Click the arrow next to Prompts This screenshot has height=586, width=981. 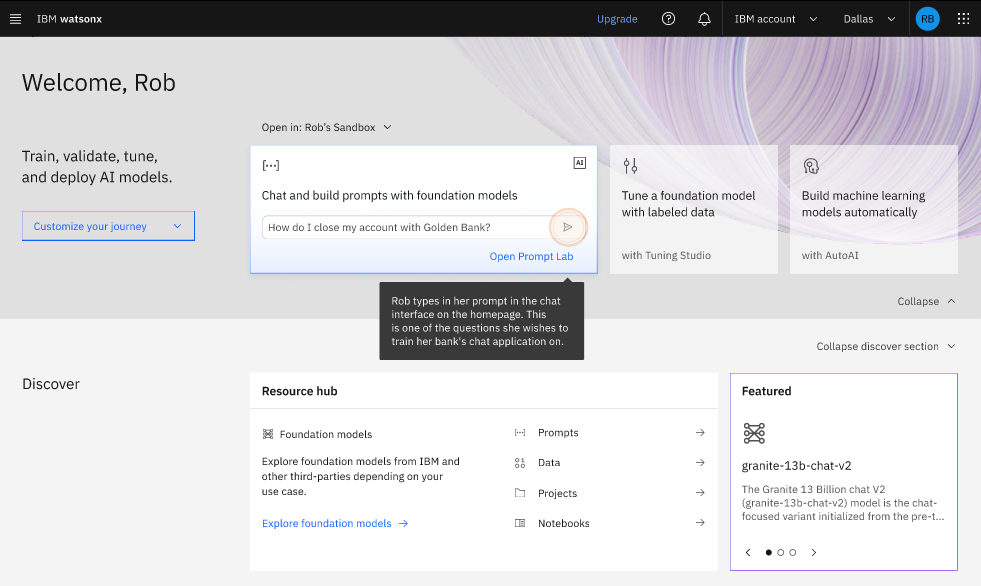pos(700,433)
